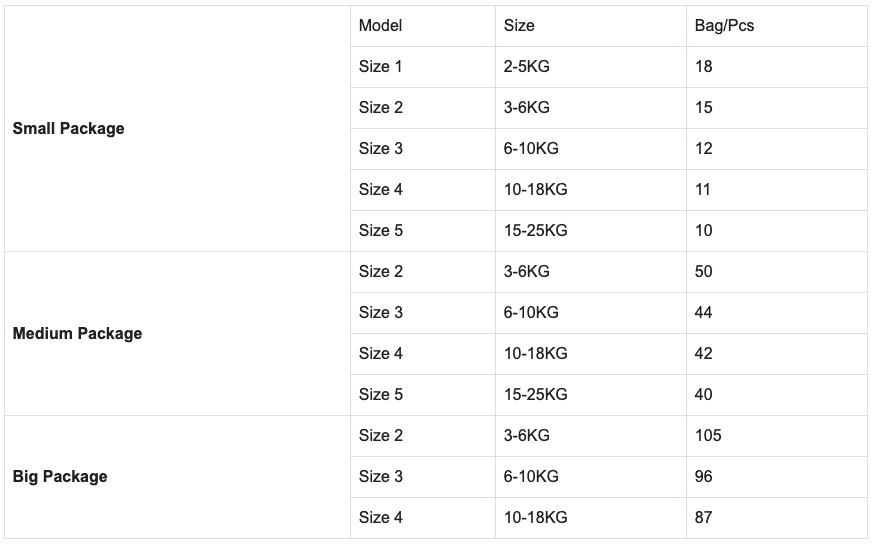The image size is (875, 546).
Task: Select the Size 1 model cell
Action: pos(423,67)
